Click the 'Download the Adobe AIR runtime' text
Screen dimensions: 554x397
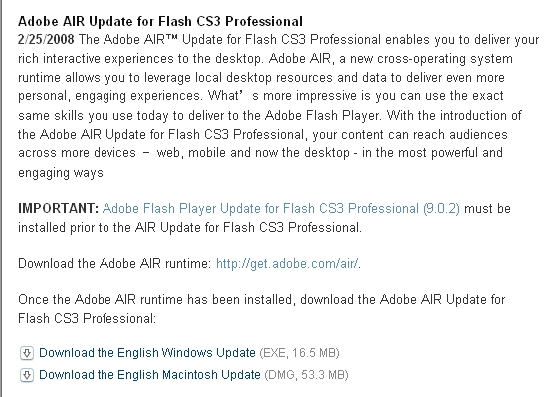[x=114, y=264]
